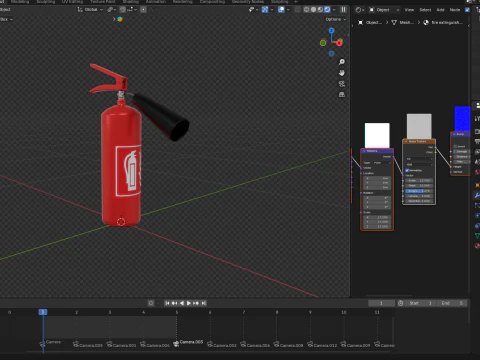This screenshot has width=480, height=360.
Task: Click the blue Z axis gizmo handle
Action: [x=331, y=31]
